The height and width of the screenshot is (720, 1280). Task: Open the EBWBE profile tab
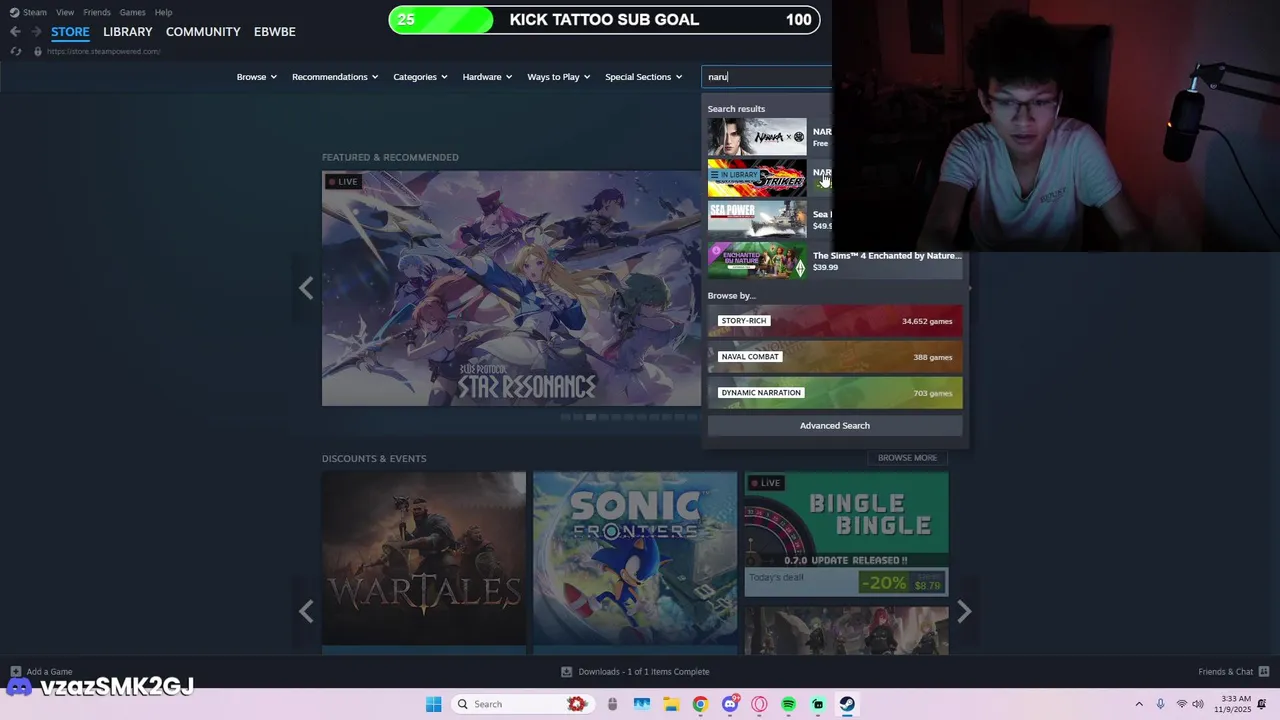pyautogui.click(x=275, y=32)
